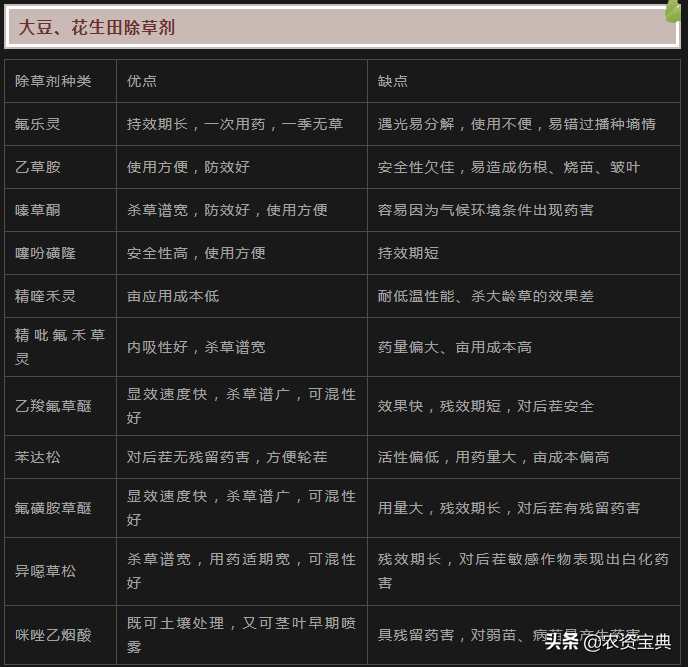This screenshot has height=667, width=688.
Task: Select the 噻草酮 name cell
Action: pos(38,210)
